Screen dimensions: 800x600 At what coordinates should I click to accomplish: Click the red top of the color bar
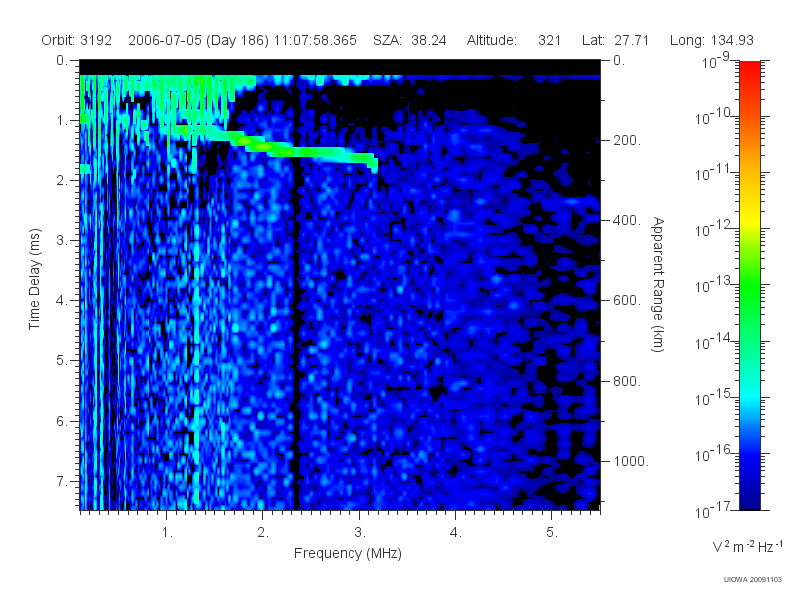click(749, 69)
